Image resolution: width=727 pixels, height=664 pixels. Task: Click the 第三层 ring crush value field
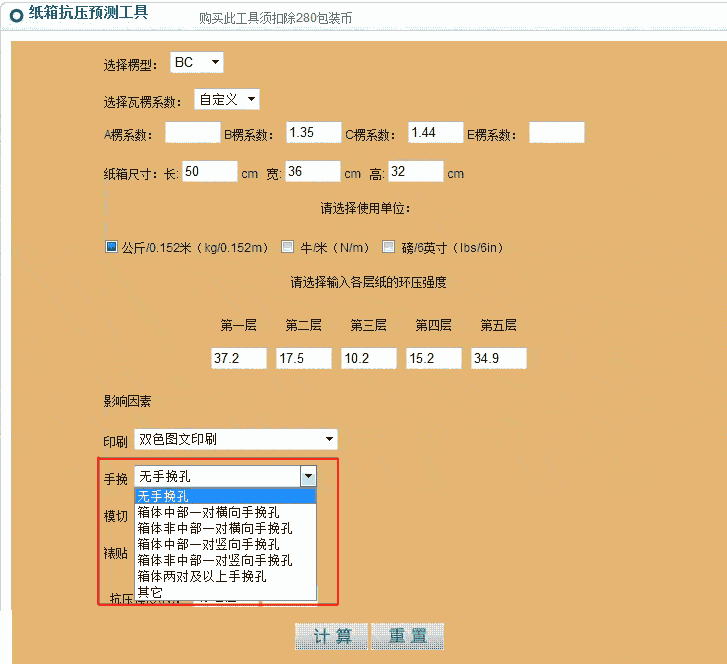pyautogui.click(x=369, y=359)
